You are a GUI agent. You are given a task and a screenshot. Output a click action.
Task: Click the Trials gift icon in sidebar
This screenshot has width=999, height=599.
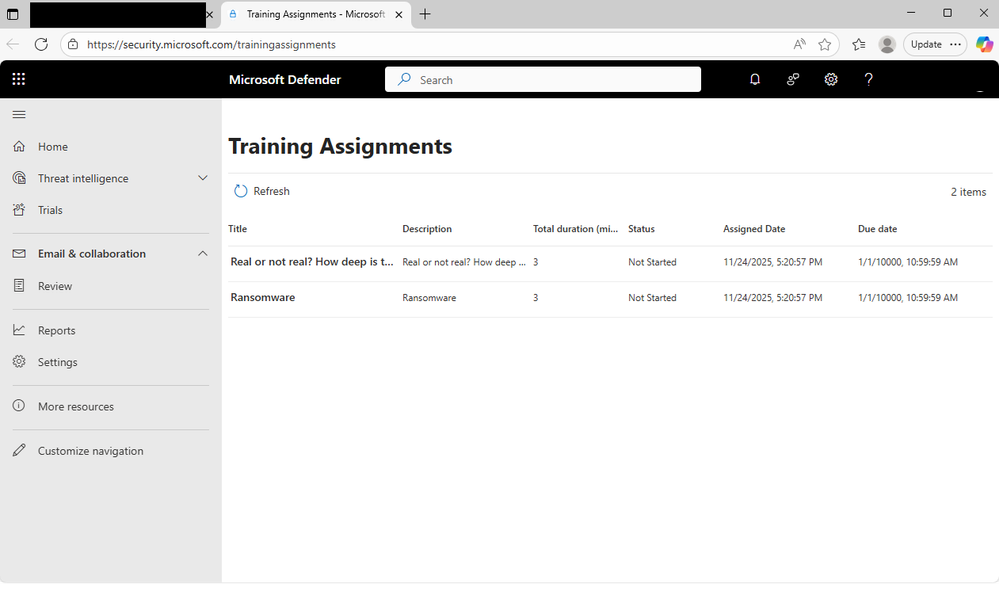pyautogui.click(x=19, y=210)
